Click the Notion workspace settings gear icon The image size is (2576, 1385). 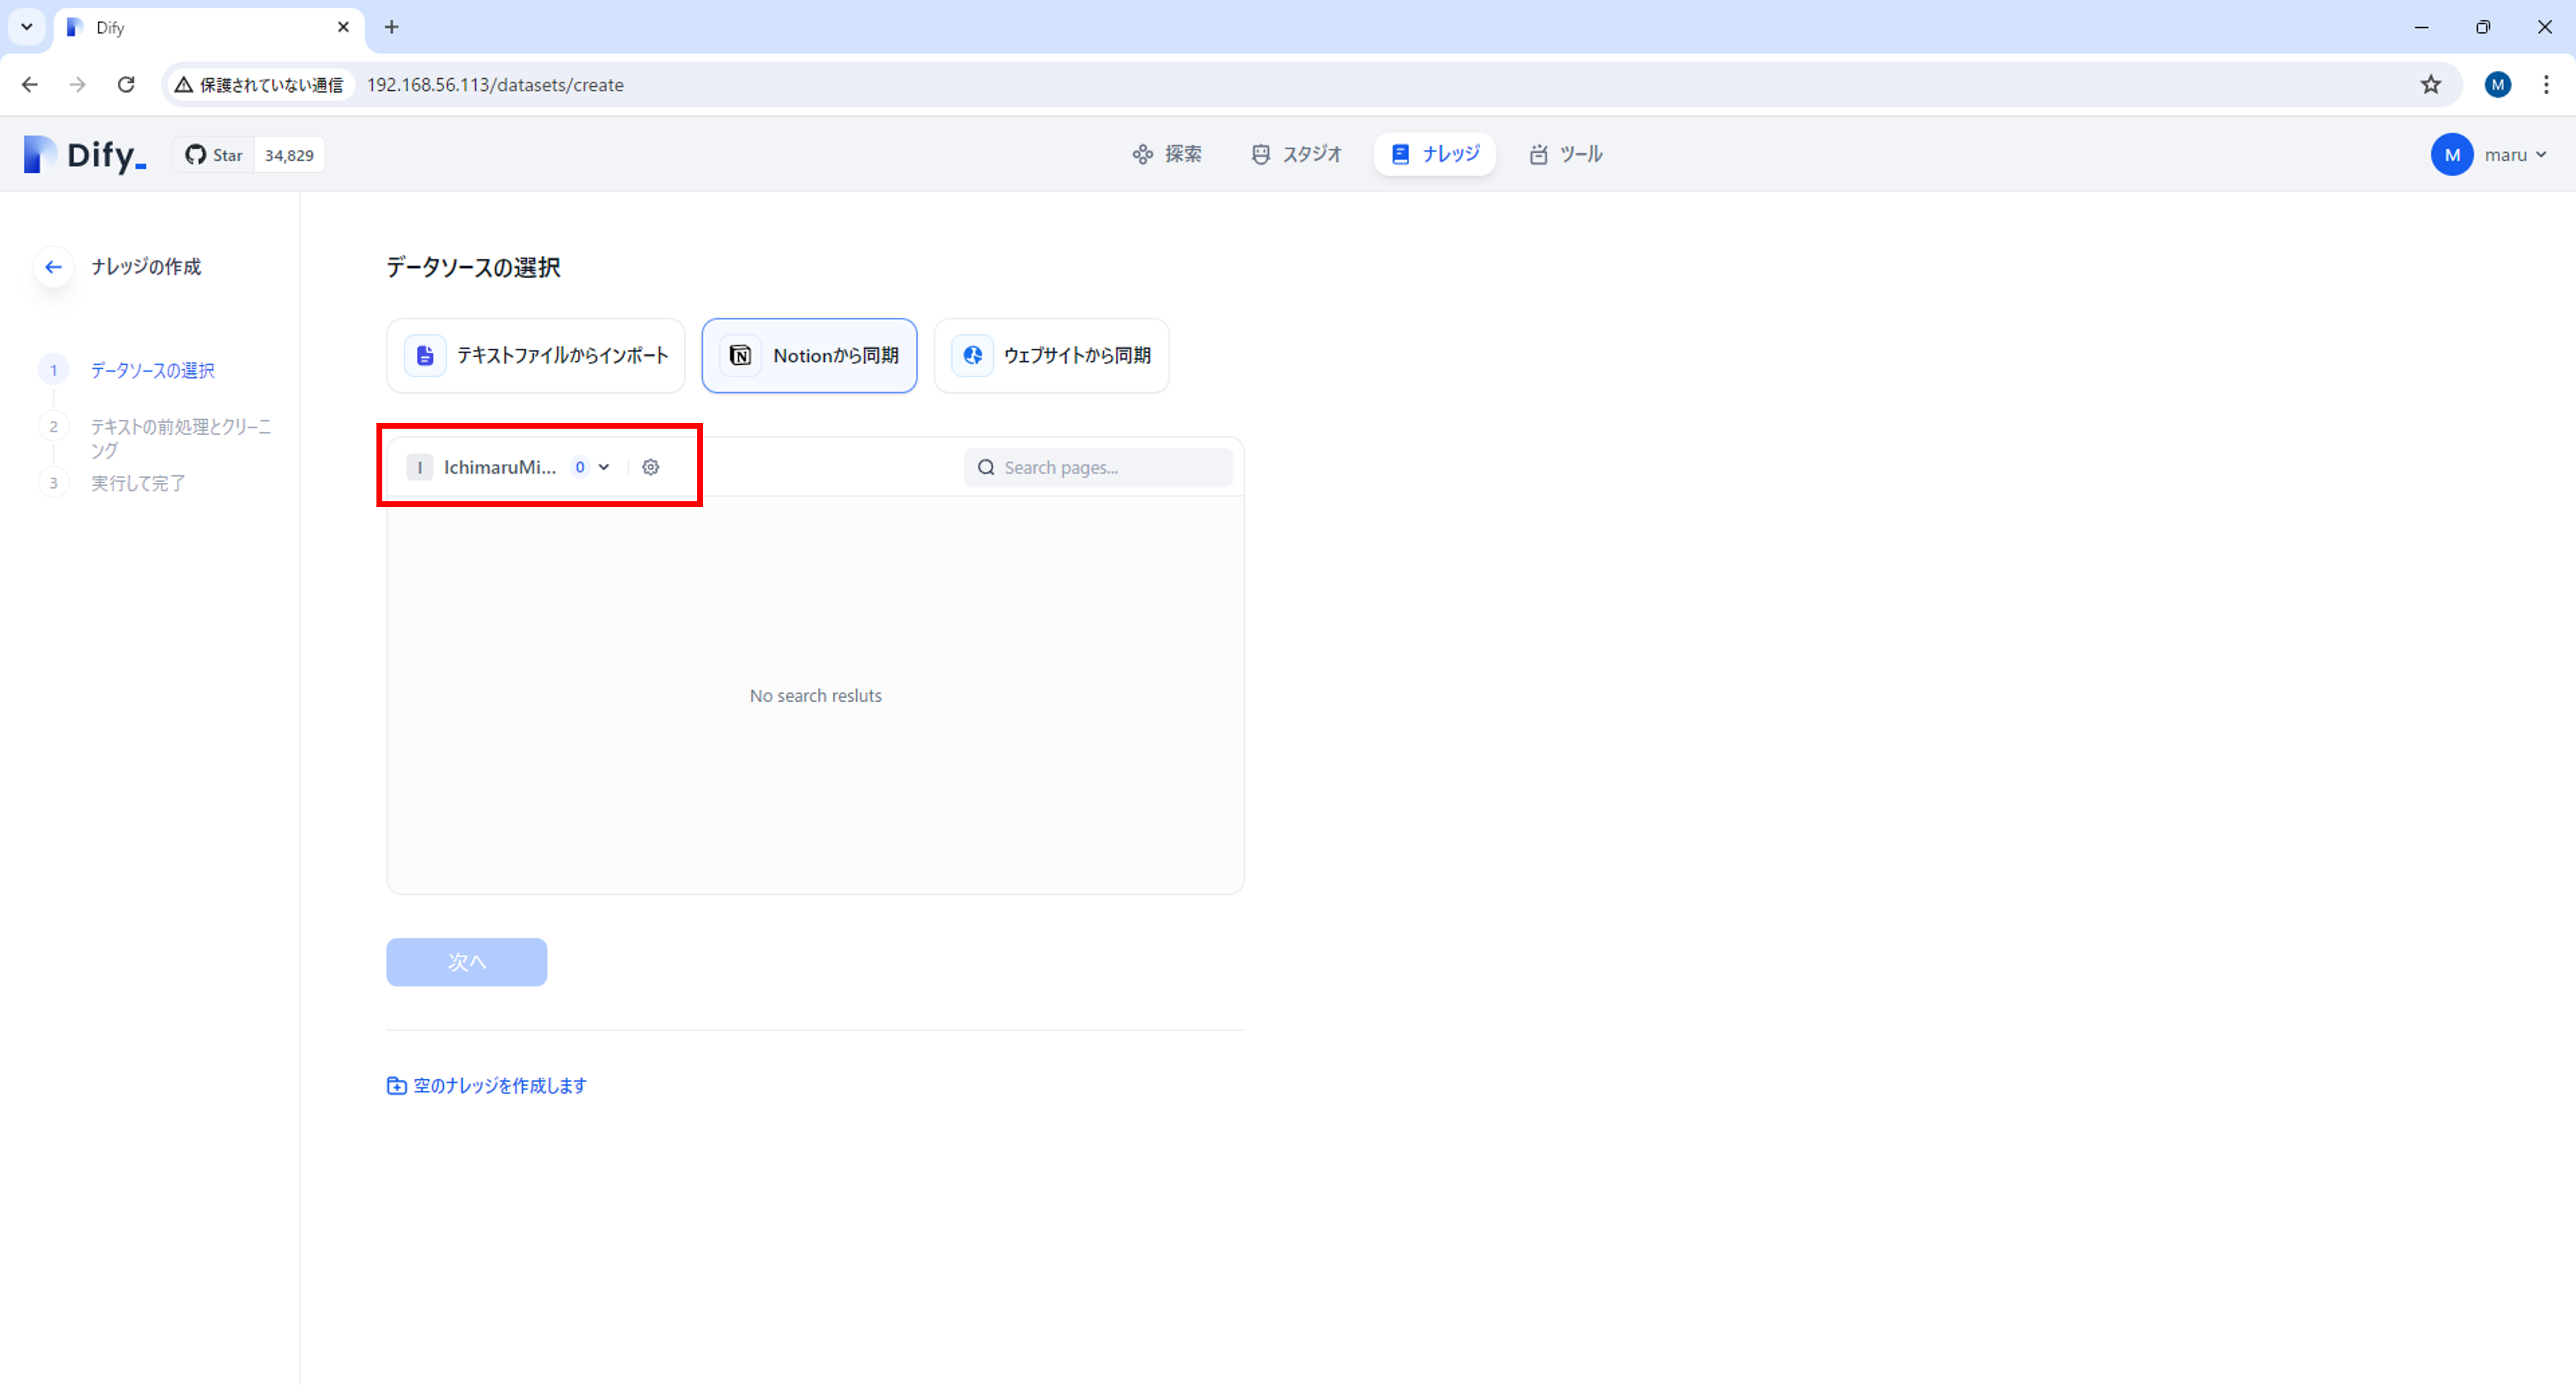coord(650,467)
